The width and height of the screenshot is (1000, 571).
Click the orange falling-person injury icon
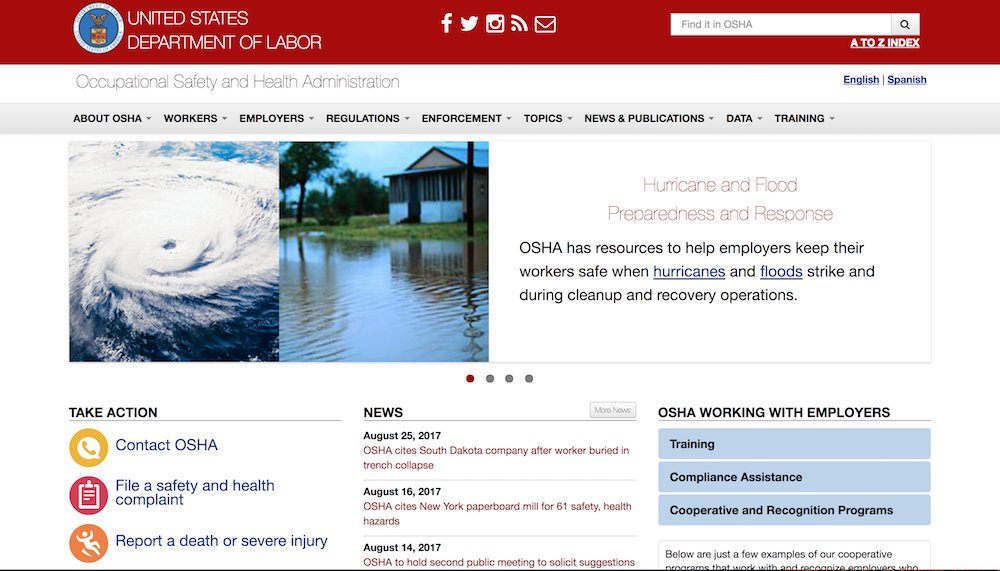(x=89, y=544)
